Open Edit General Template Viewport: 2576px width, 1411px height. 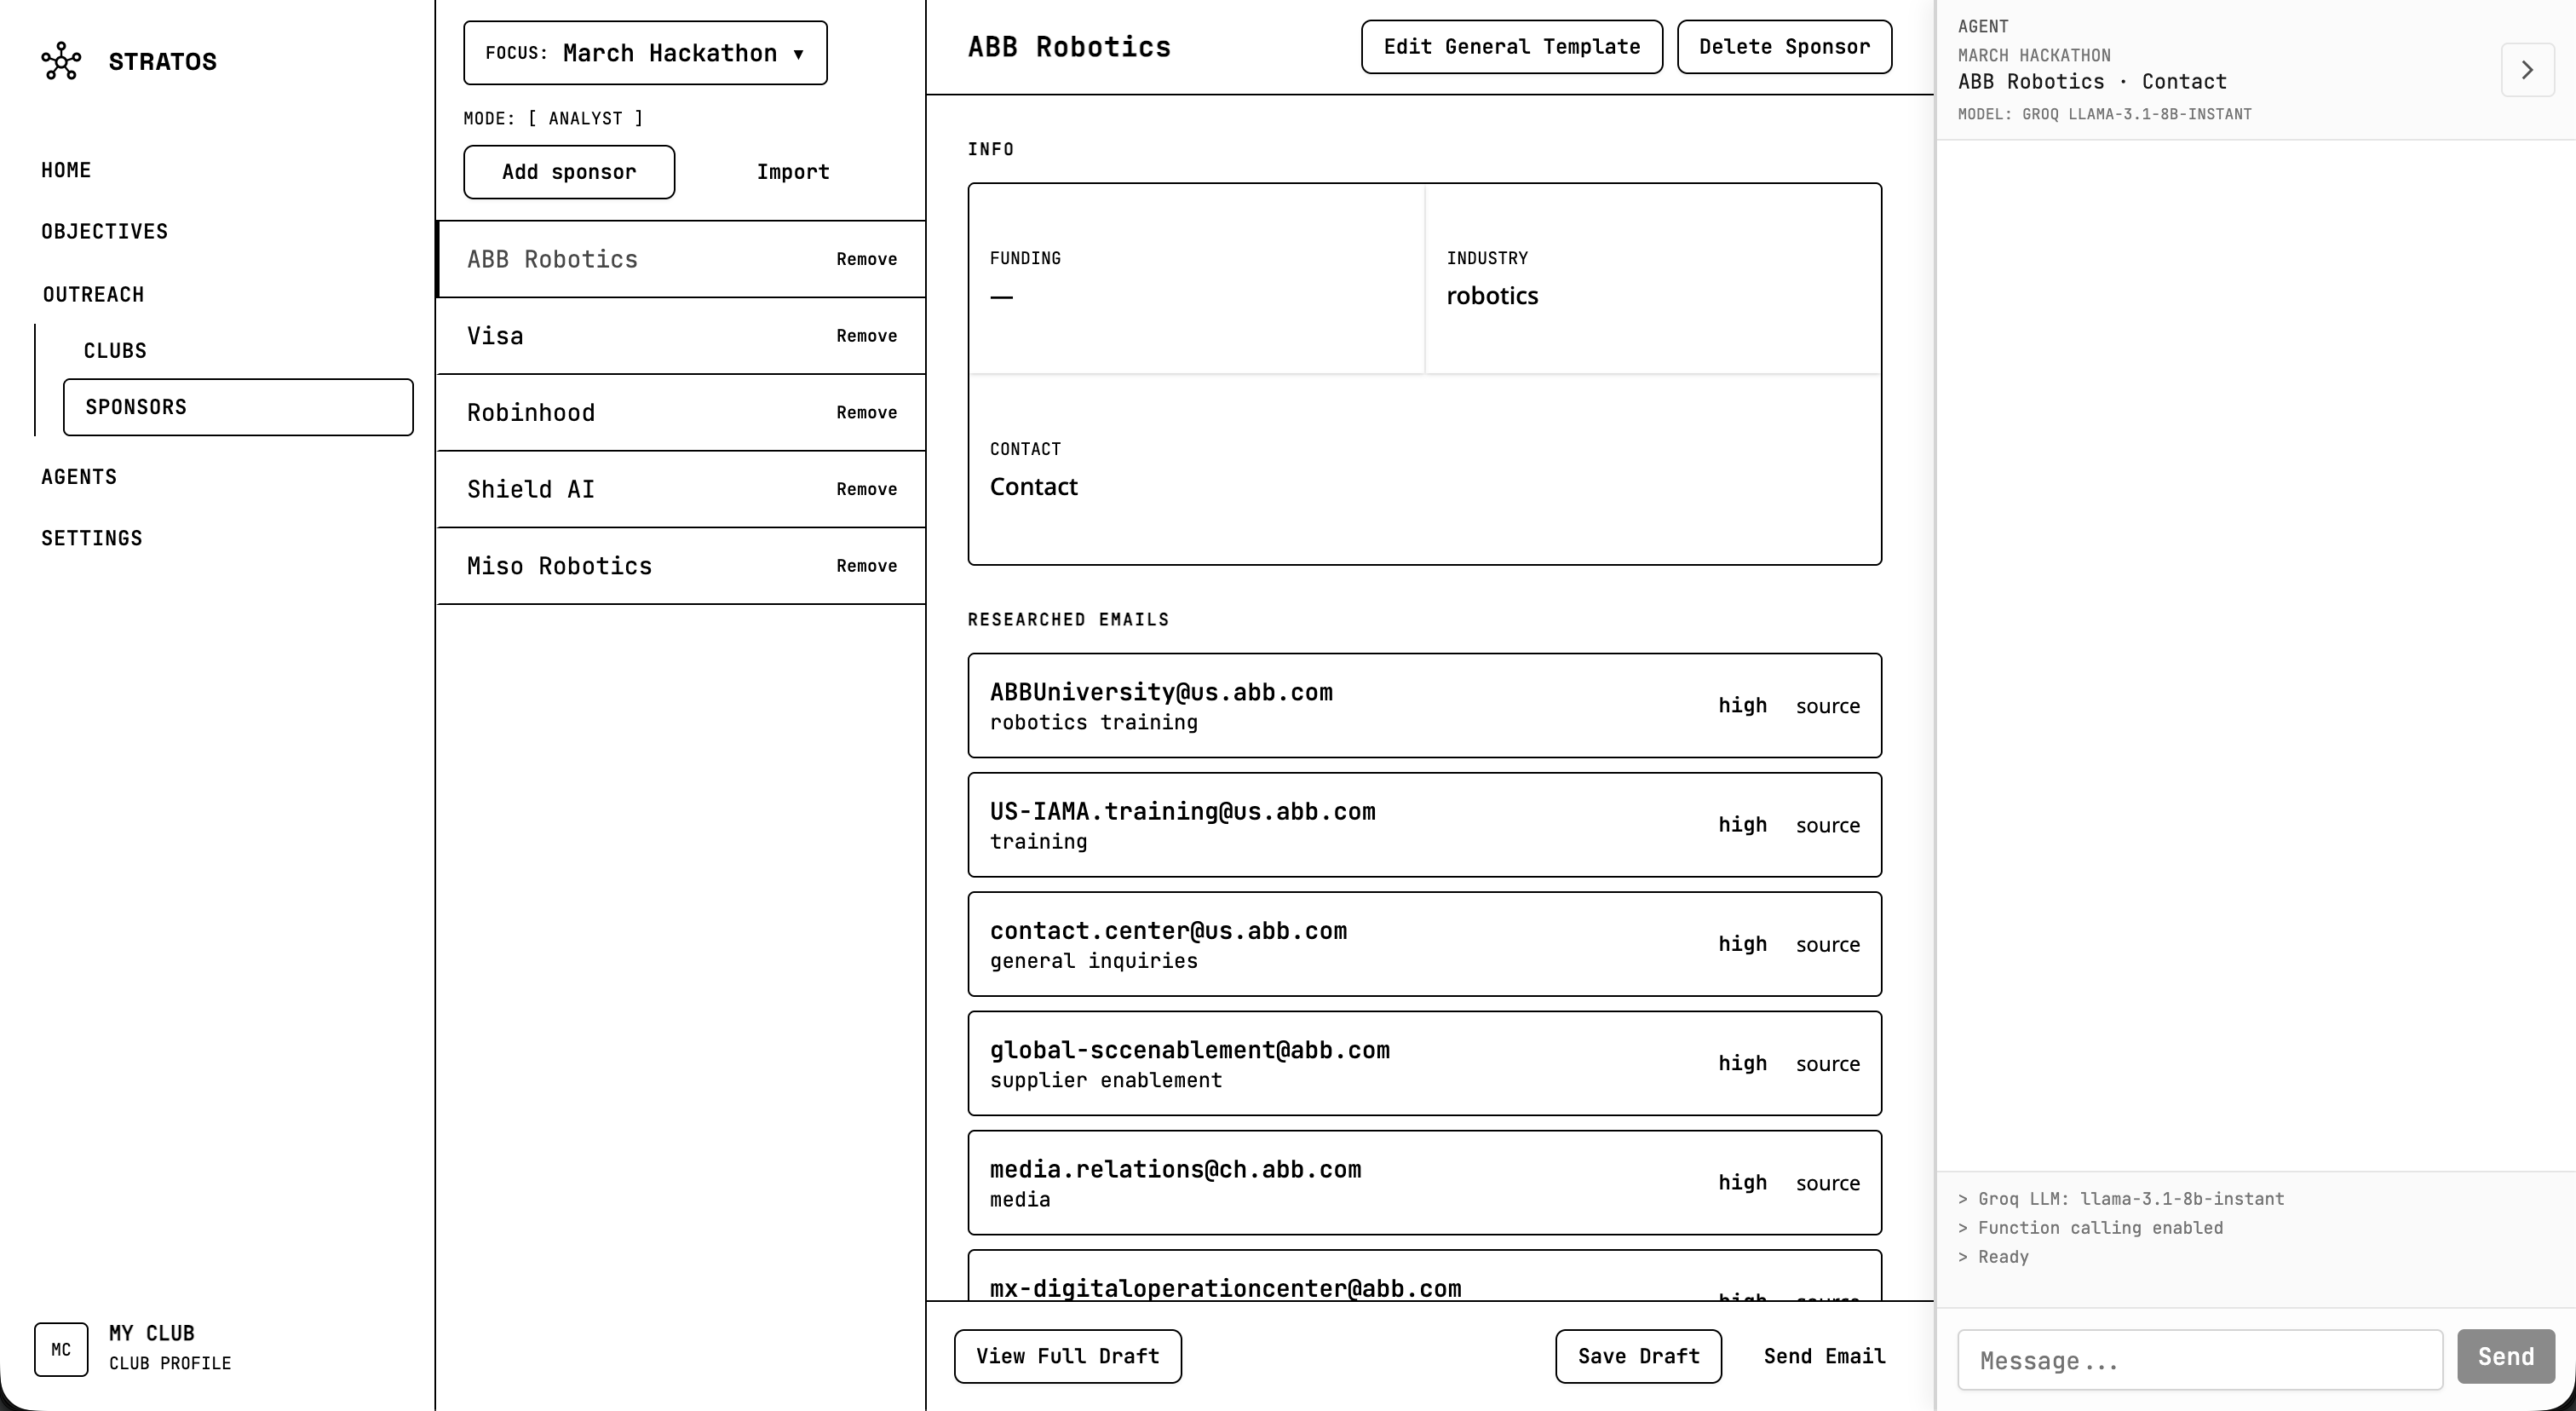pos(1511,47)
